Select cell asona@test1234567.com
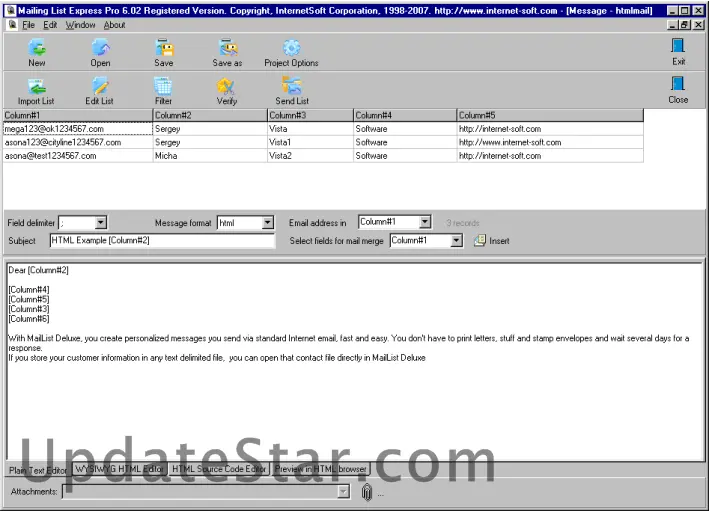Image resolution: width=710 pixels, height=511 pixels. point(78,156)
